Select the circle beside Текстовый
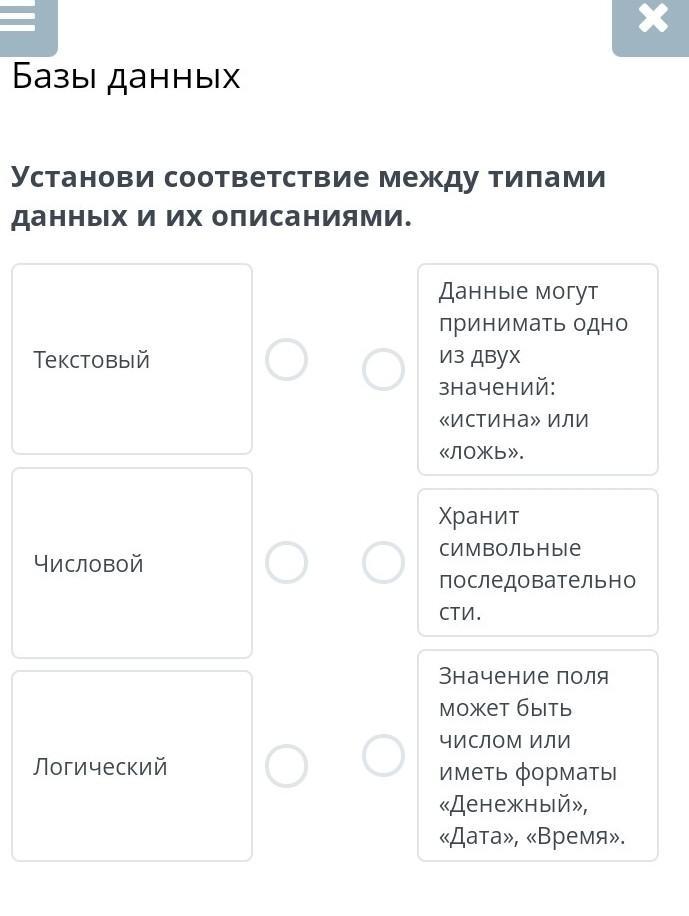Viewport: 689px width, 916px height. click(x=286, y=360)
